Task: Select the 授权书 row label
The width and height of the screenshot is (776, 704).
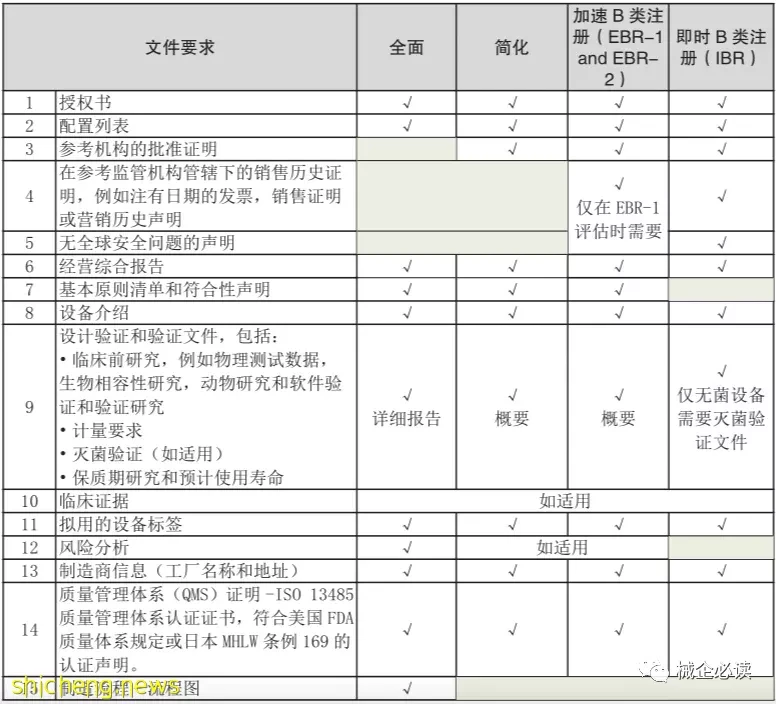Action: 85,103
